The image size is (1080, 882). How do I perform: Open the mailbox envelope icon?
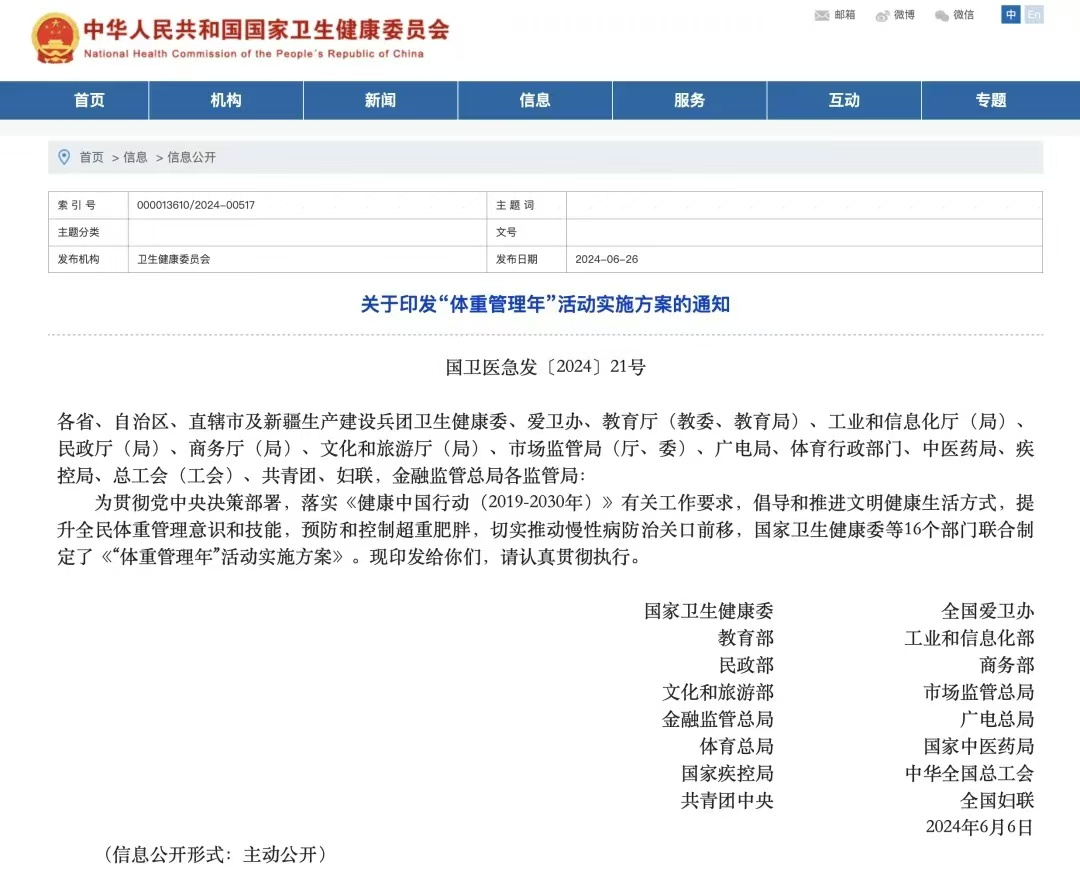(x=822, y=15)
